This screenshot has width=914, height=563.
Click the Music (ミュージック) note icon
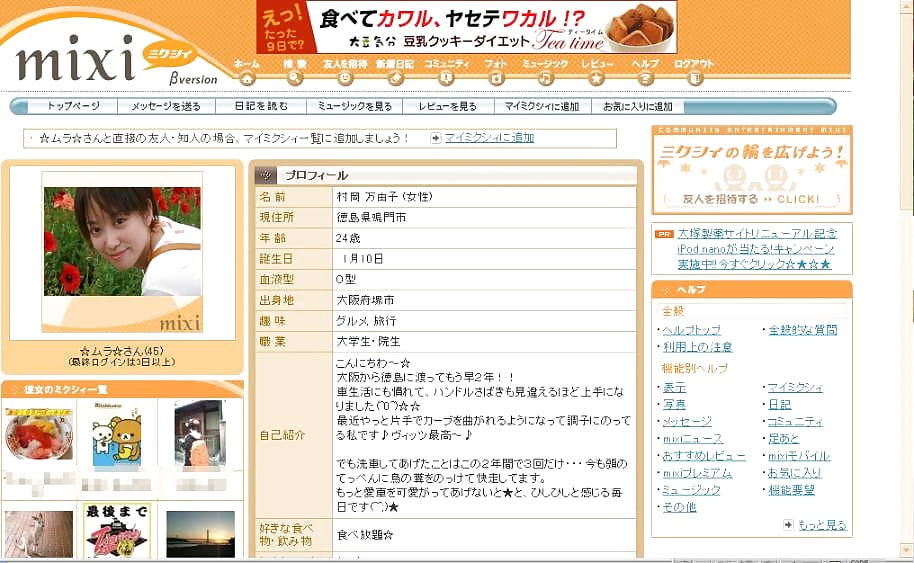tap(545, 78)
